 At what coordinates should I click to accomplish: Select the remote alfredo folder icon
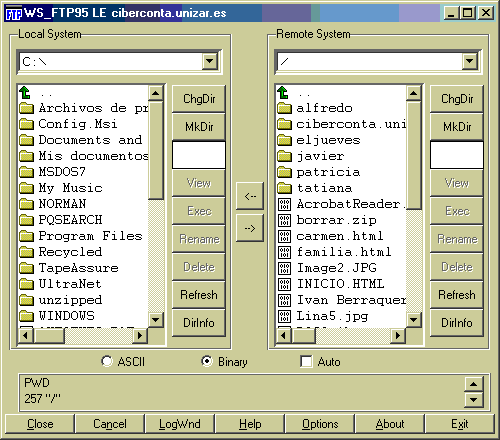(284, 108)
